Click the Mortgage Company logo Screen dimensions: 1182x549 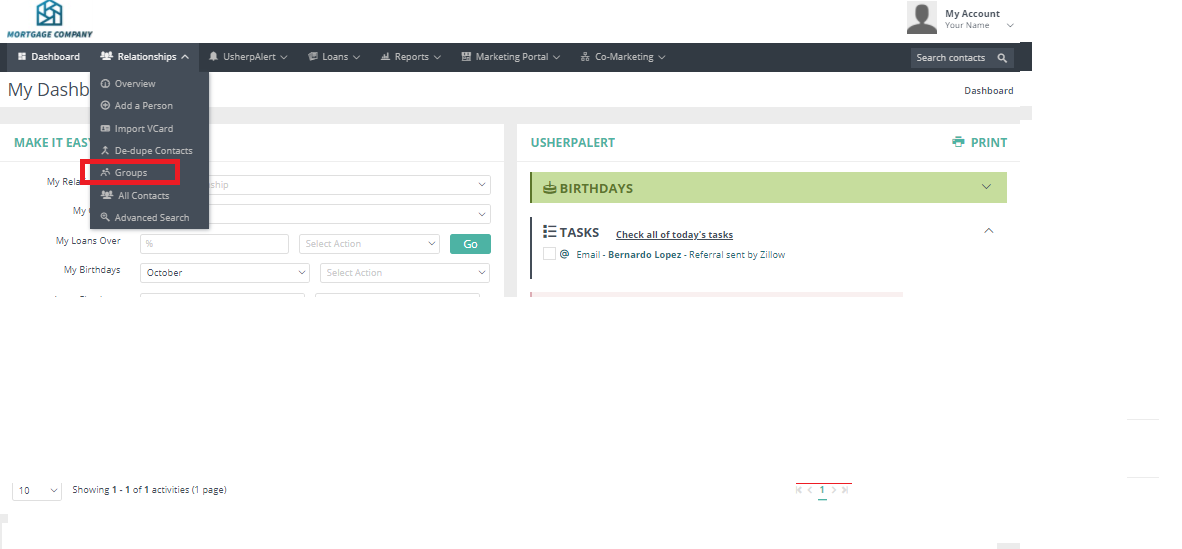click(49, 19)
